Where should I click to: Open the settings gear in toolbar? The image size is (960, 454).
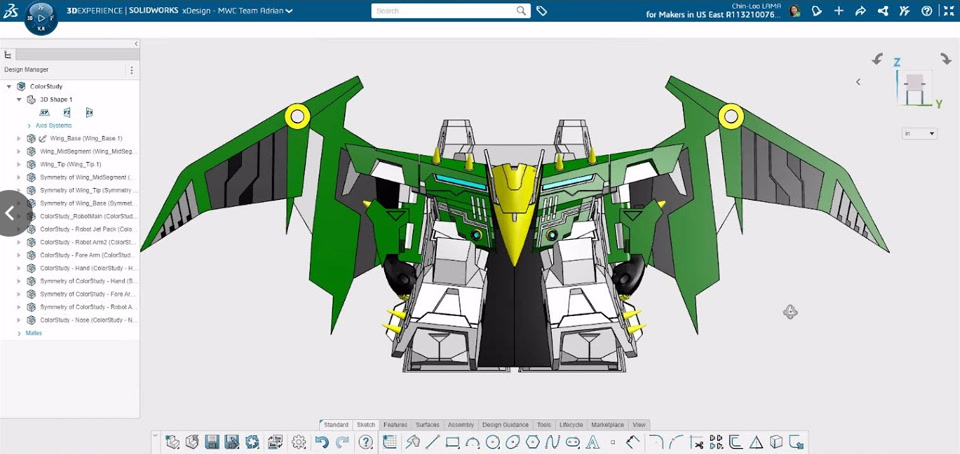[299, 442]
